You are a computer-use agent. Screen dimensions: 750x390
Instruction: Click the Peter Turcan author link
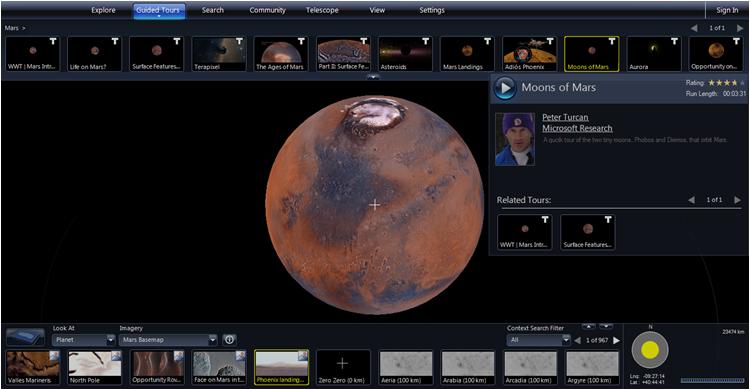click(565, 117)
